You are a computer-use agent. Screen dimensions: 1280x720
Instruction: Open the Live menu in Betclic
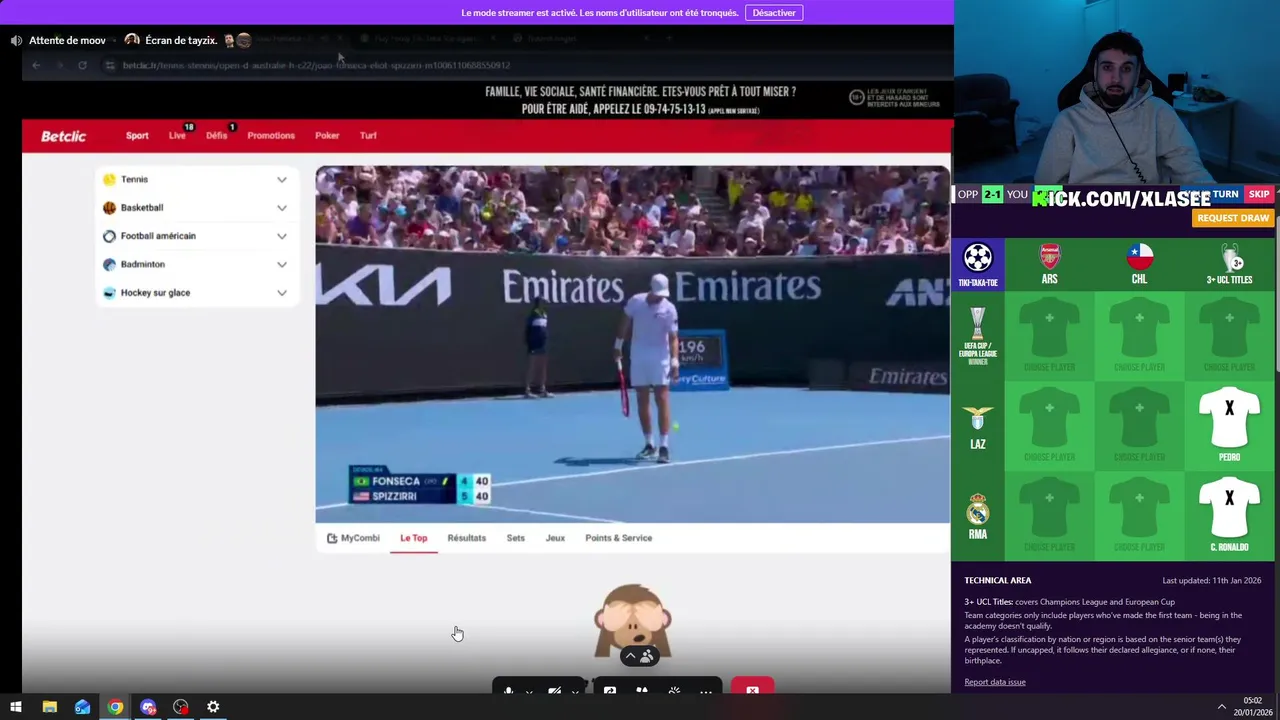(x=177, y=136)
